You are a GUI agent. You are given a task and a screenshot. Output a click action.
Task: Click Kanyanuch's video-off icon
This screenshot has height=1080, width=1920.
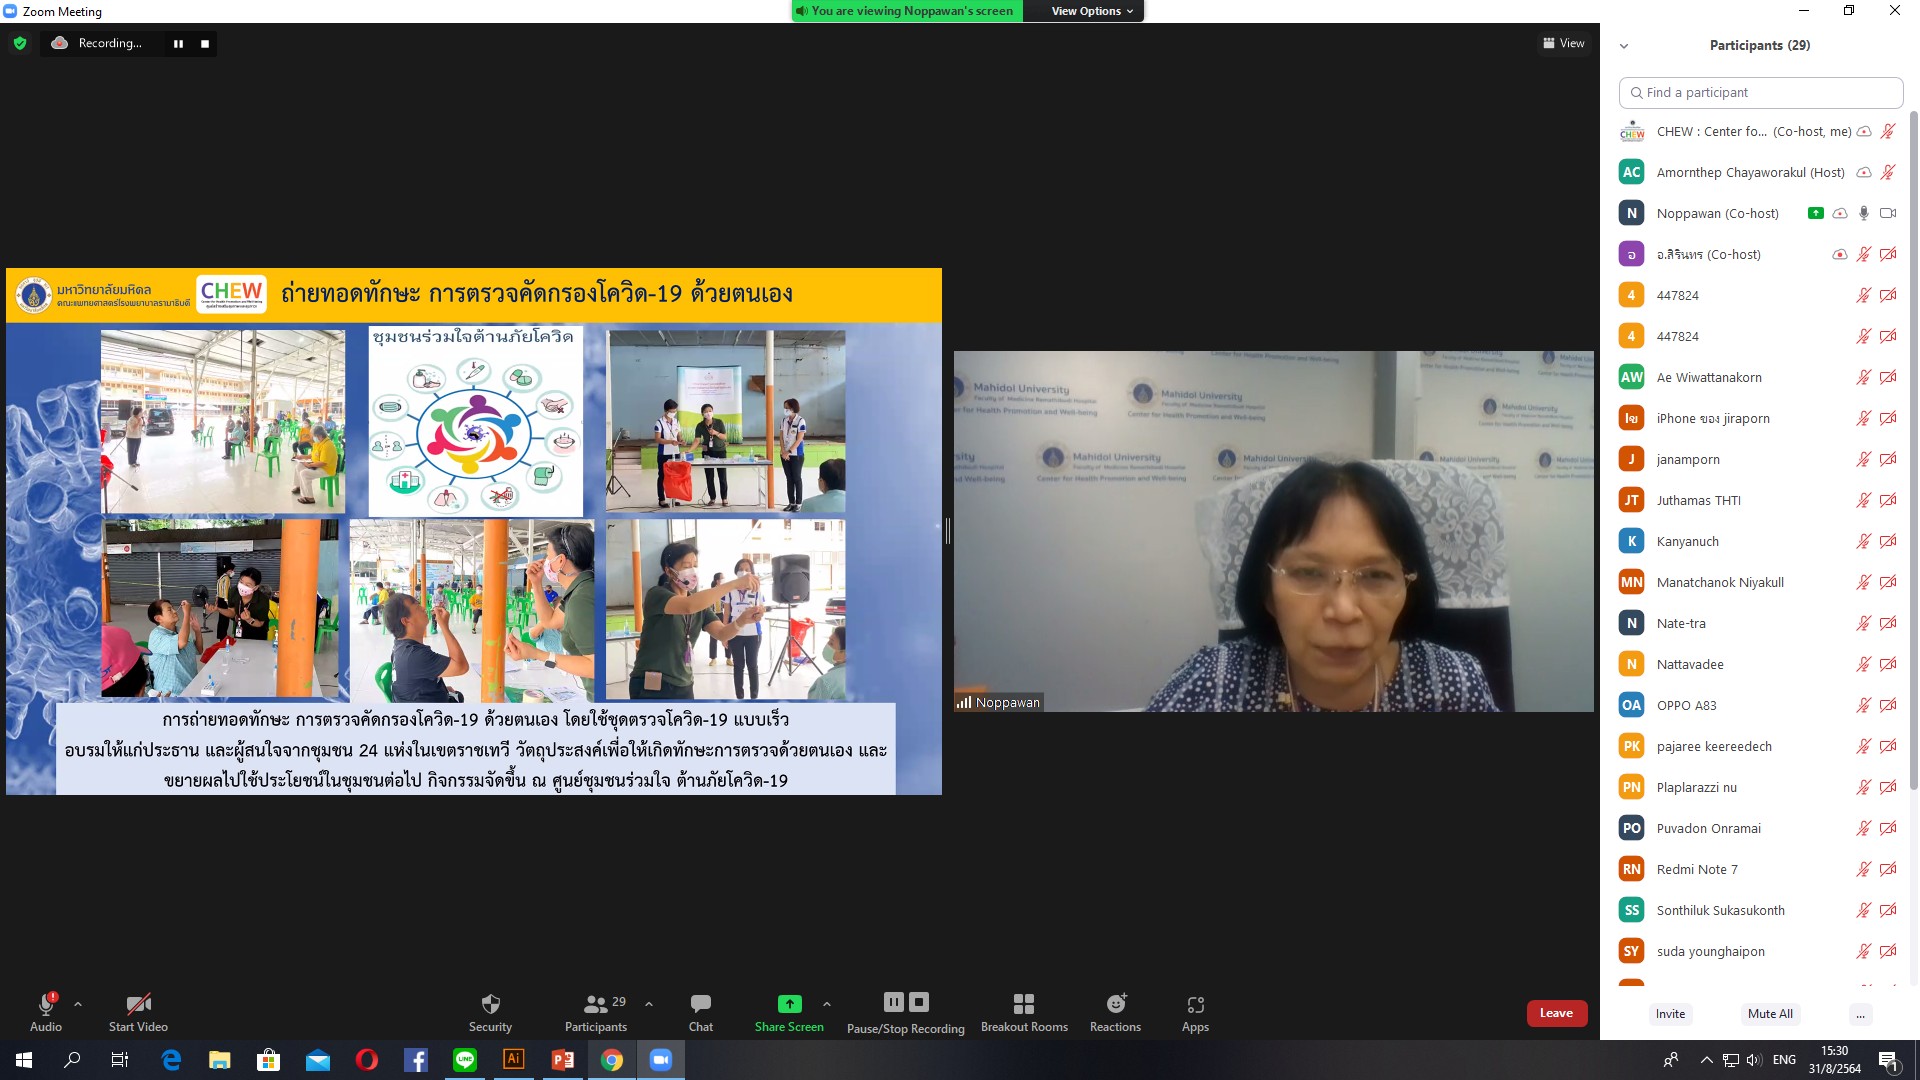[1888, 541]
